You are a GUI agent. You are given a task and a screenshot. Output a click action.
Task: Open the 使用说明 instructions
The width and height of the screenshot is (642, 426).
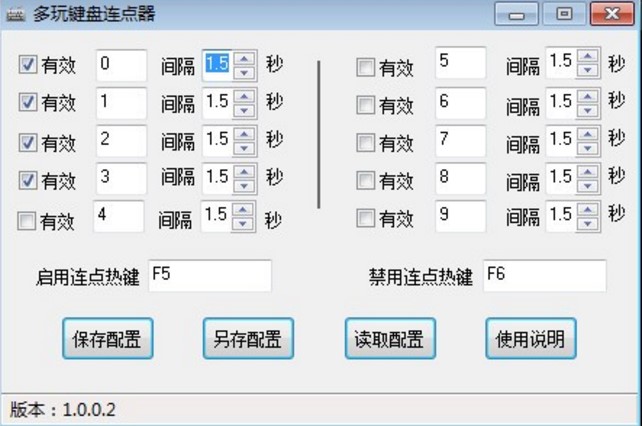pos(531,339)
